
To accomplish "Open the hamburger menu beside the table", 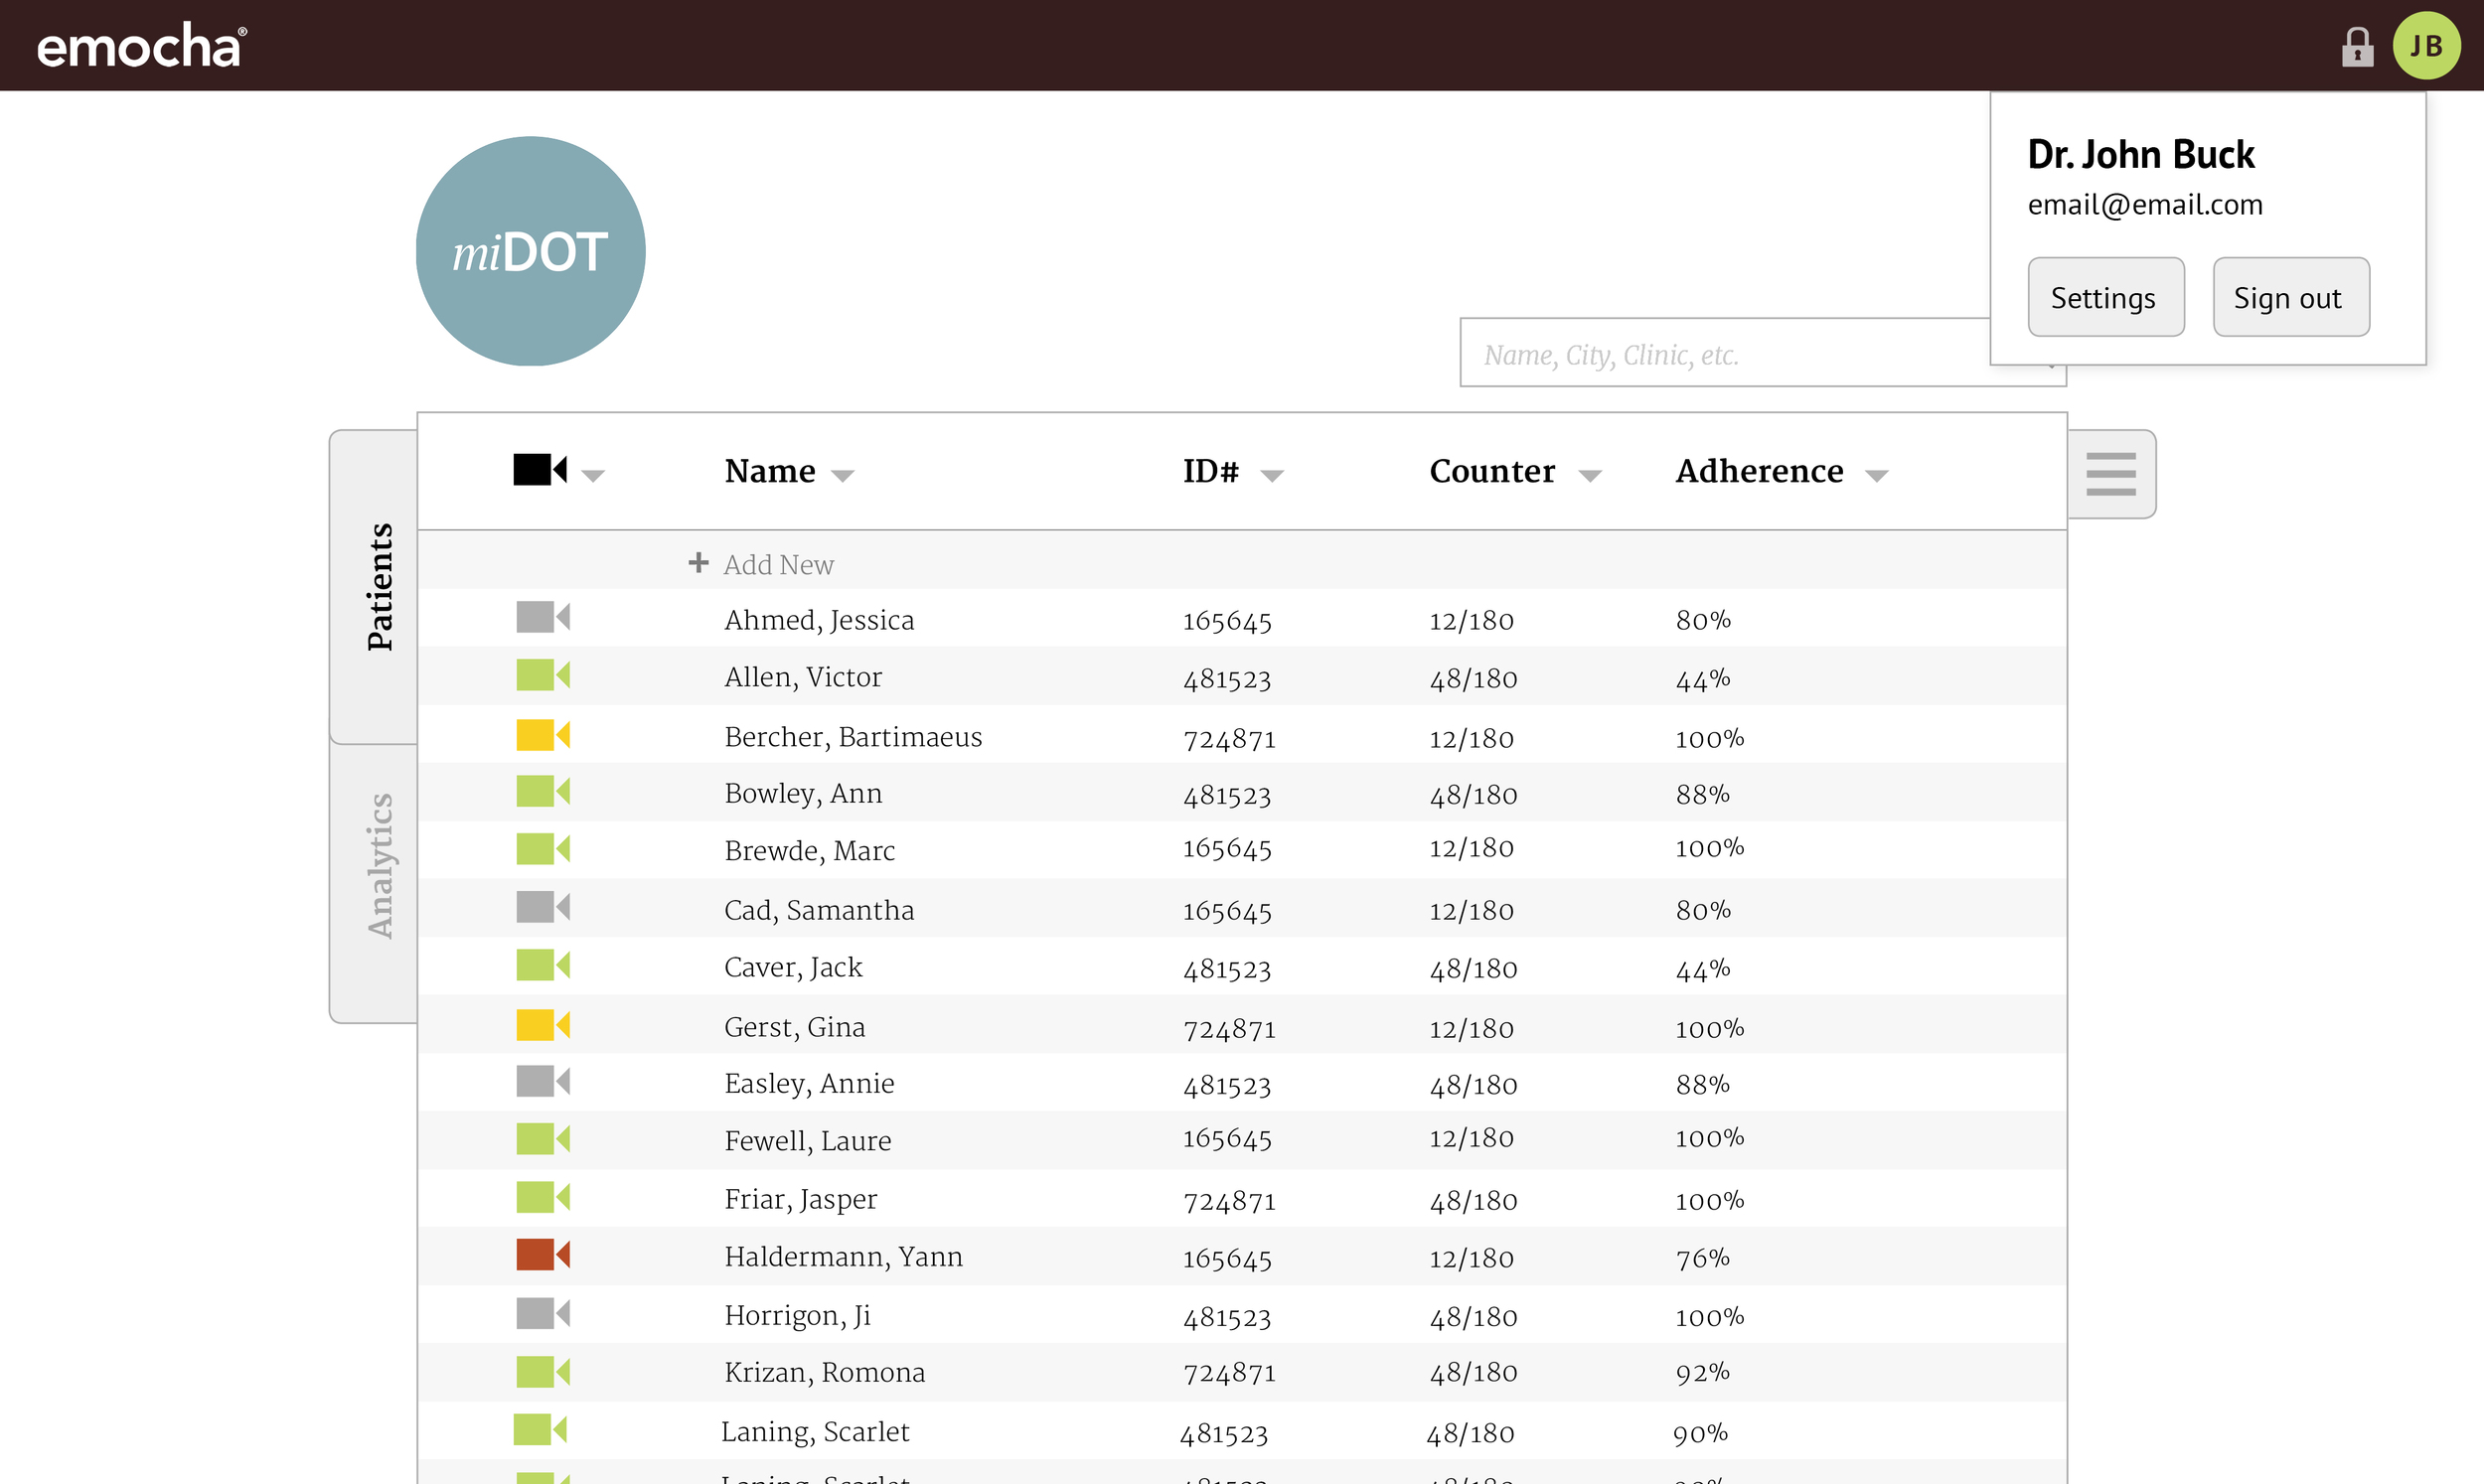I will tap(2110, 474).
